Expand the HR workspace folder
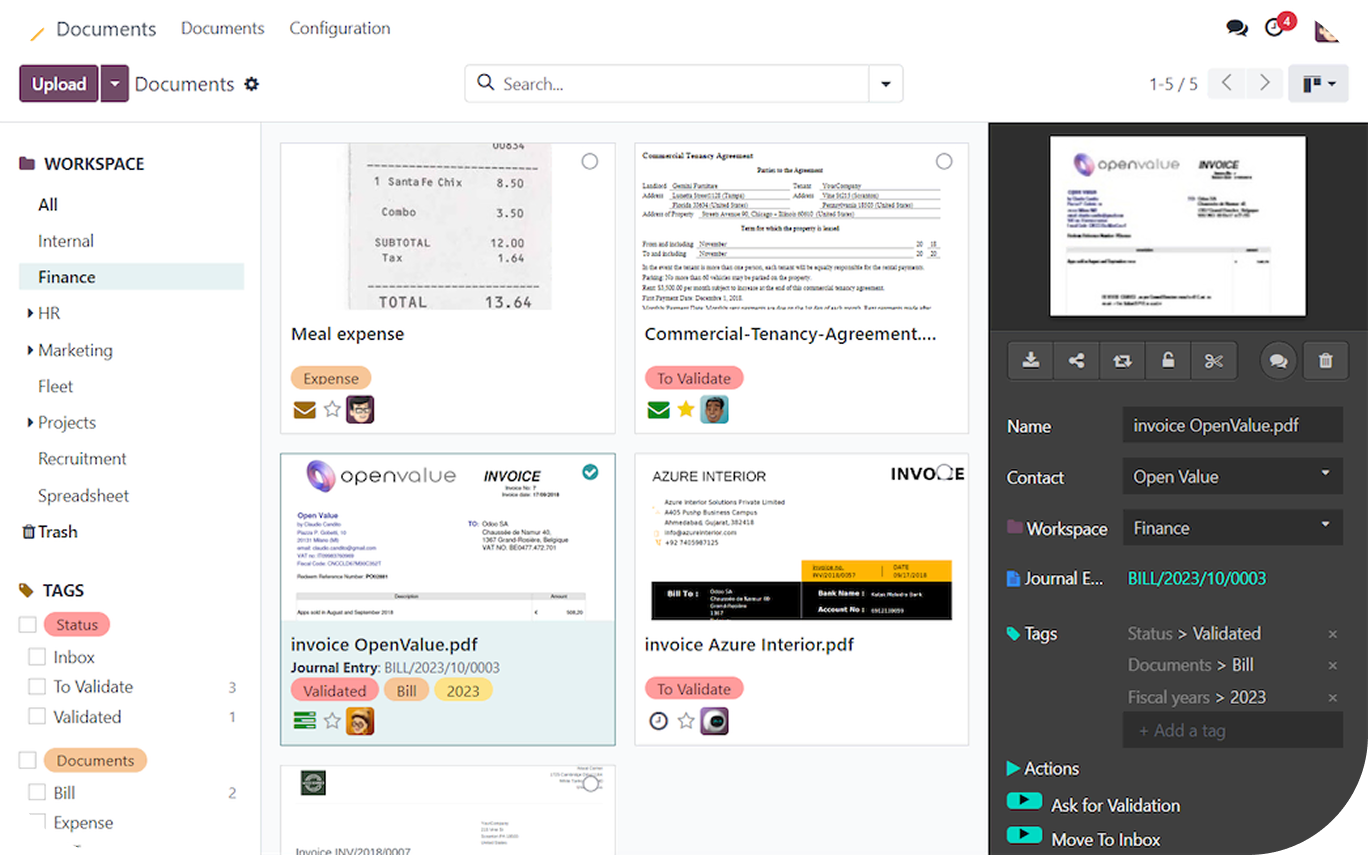 click(x=30, y=314)
